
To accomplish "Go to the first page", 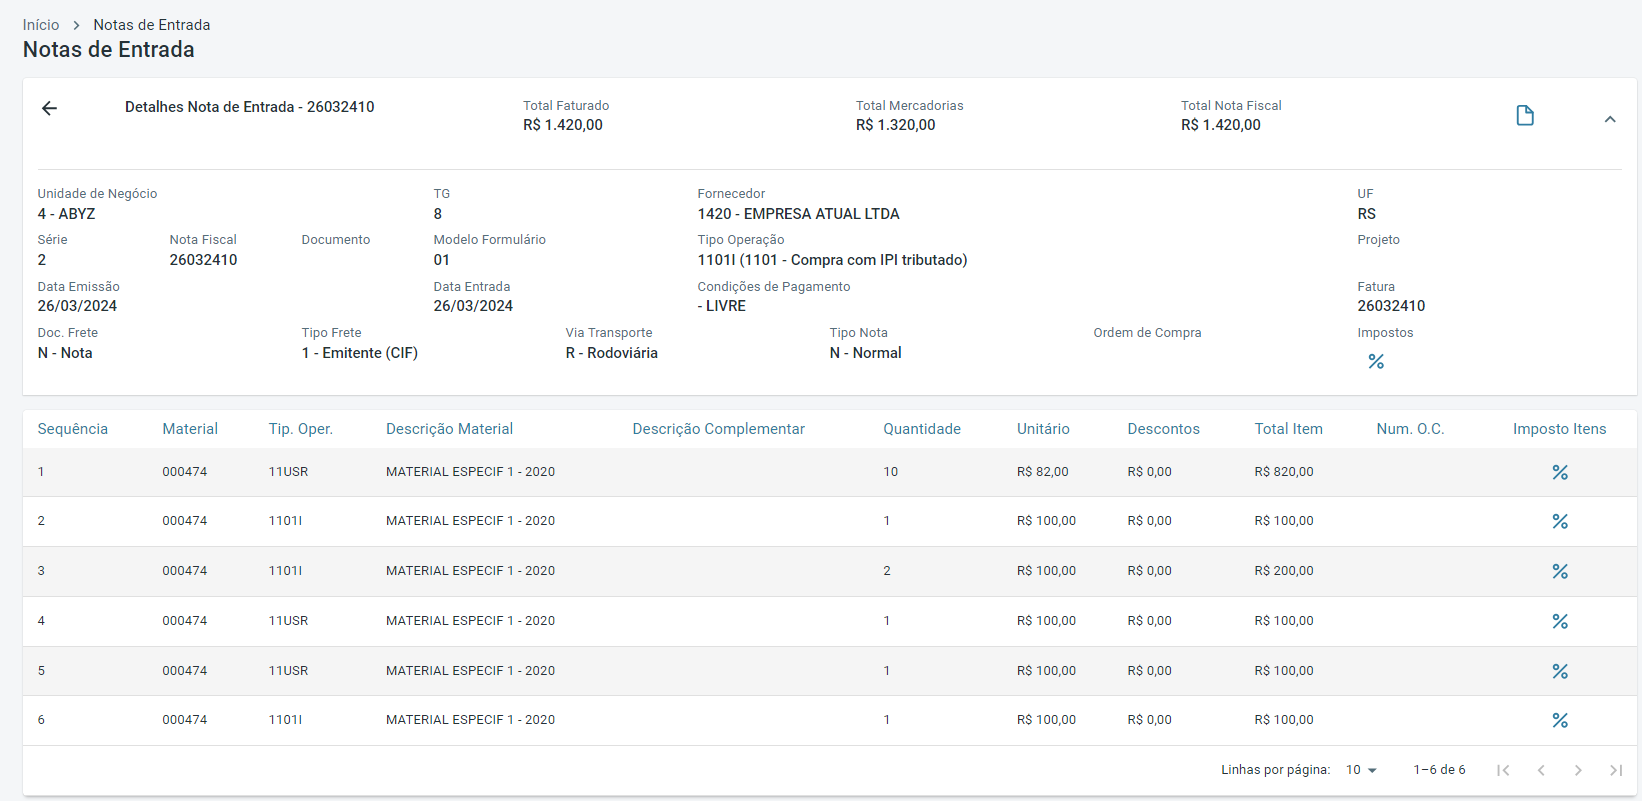I will click(x=1503, y=770).
